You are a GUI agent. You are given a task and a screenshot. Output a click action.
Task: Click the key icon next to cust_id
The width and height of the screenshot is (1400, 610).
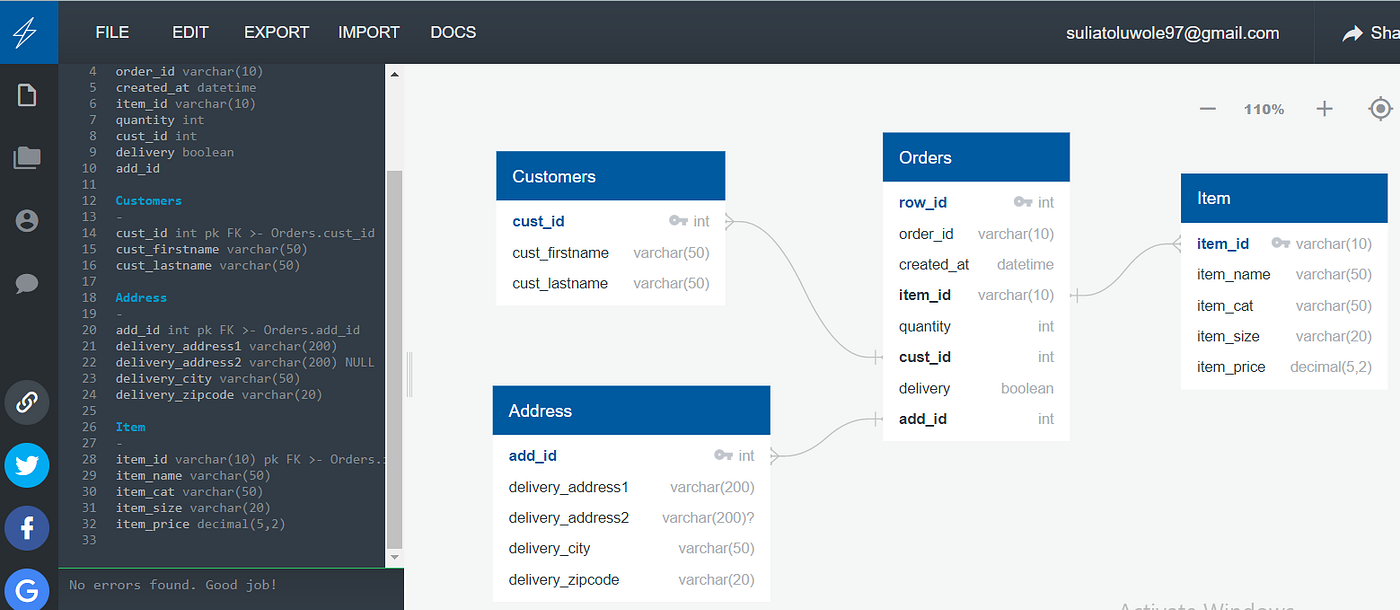[678, 221]
